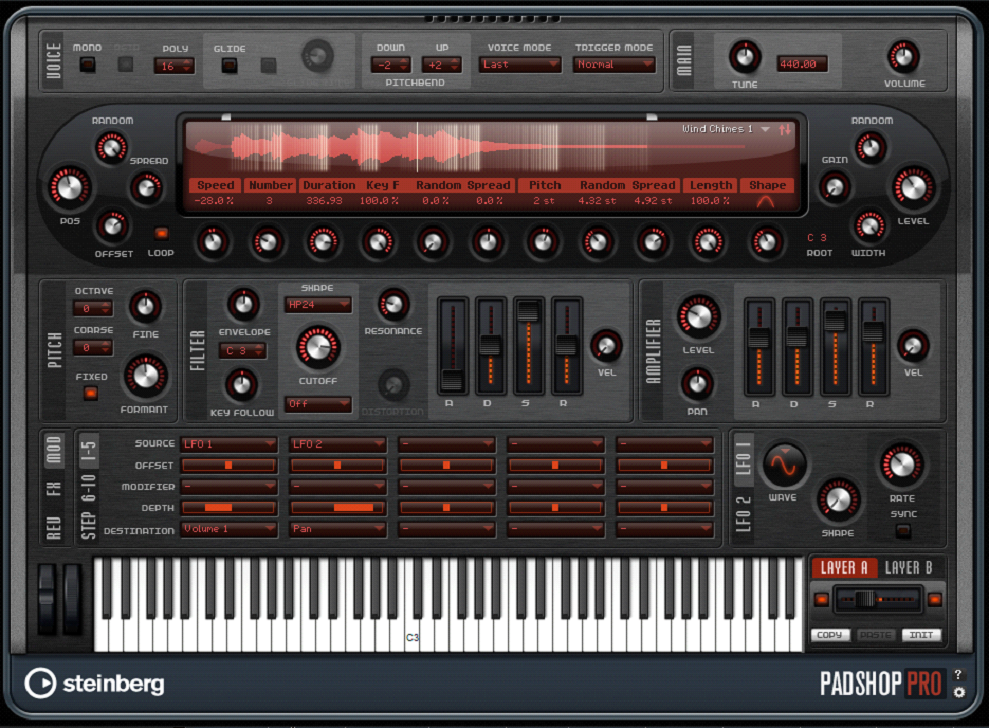Click the filter Cutoff knob
Image resolution: width=989 pixels, height=728 pixels.
pyautogui.click(x=318, y=346)
